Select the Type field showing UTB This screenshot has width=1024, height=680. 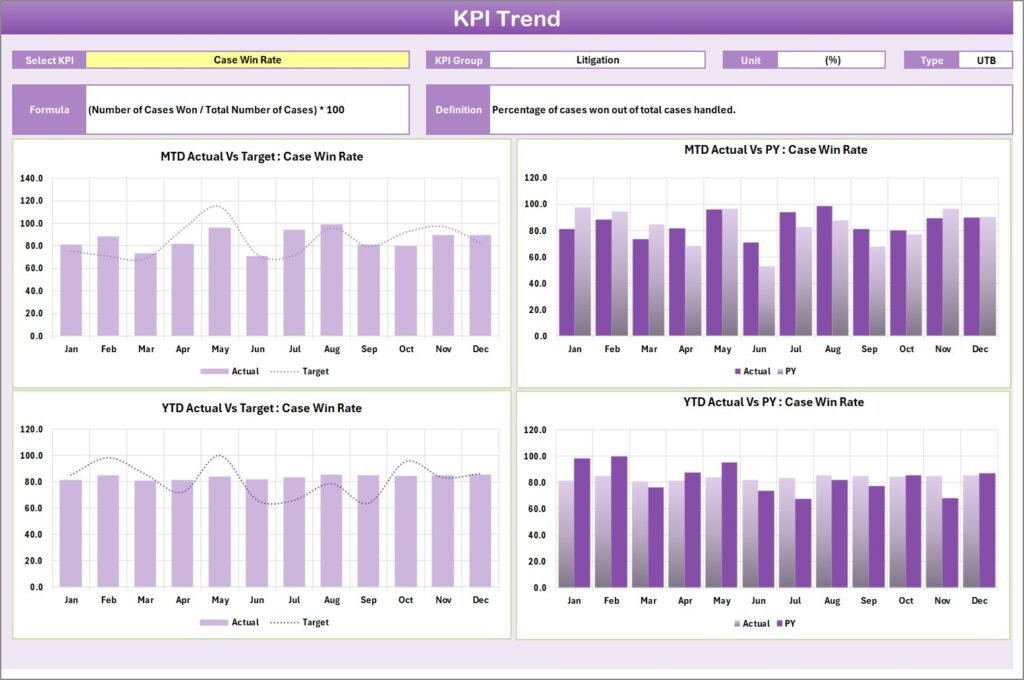(987, 59)
